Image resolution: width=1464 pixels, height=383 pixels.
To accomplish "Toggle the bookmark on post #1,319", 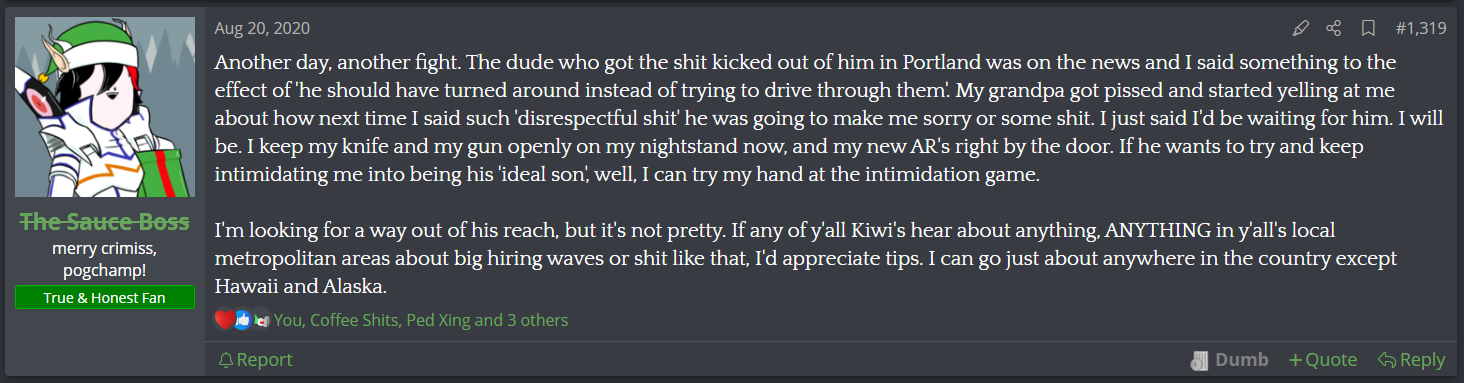I will point(1369,28).
